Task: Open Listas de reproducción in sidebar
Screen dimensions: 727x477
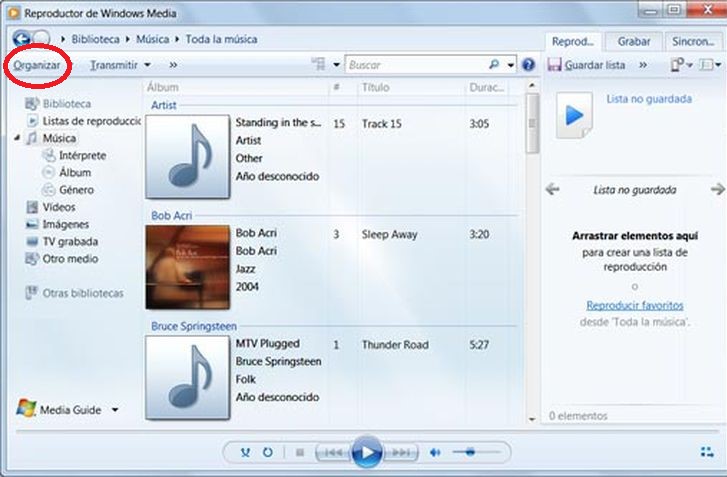Action: pyautogui.click(x=91, y=121)
